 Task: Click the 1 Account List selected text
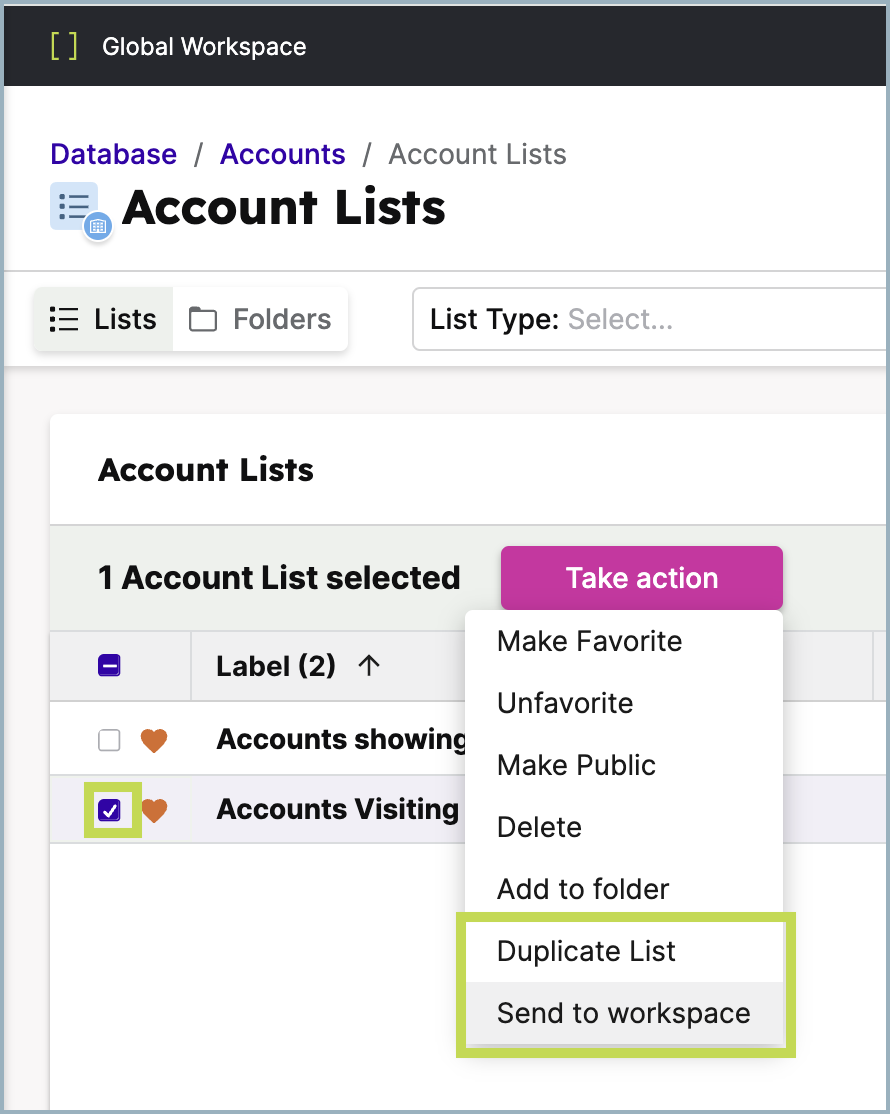pos(279,578)
